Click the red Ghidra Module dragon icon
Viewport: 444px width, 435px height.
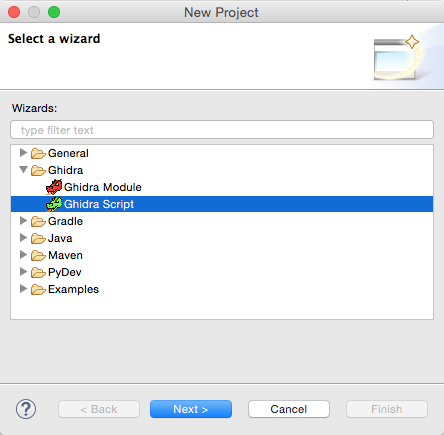54,187
